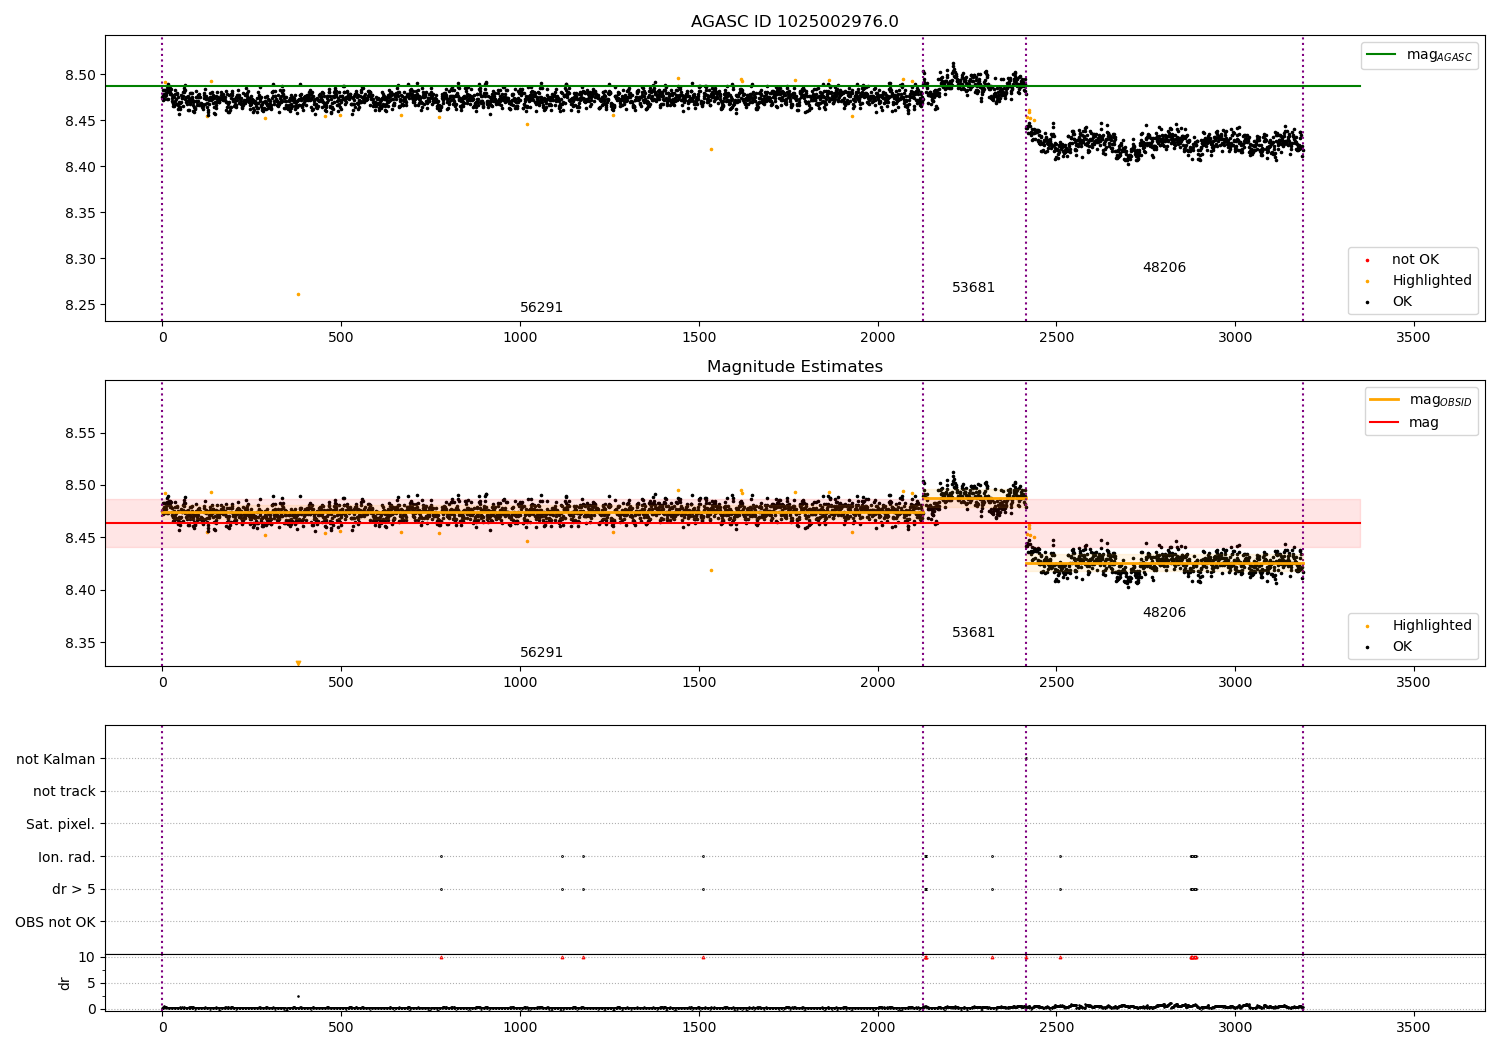The width and height of the screenshot is (1500, 1050).
Task: Click the 53681 label in Magnitude Estimates plot
Action: [973, 633]
